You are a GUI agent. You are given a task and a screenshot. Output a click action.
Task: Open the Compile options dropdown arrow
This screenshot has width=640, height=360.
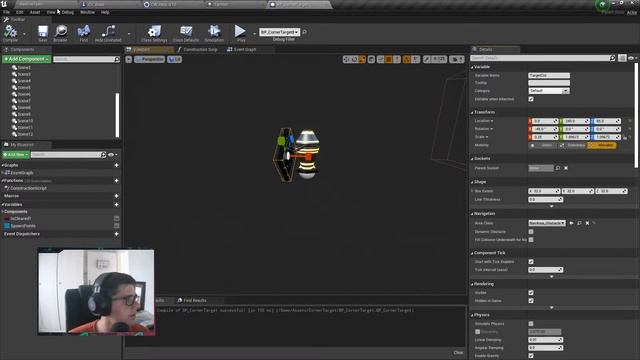coord(24,33)
